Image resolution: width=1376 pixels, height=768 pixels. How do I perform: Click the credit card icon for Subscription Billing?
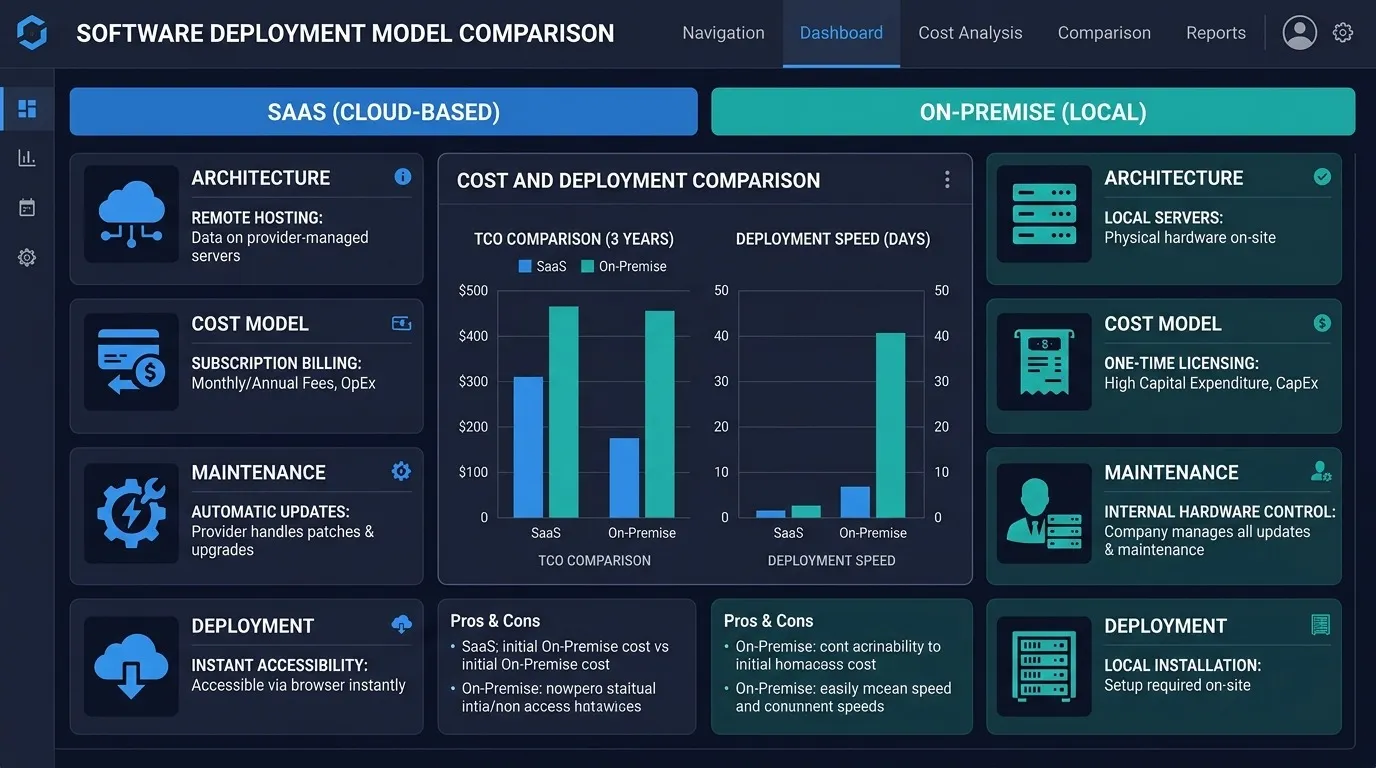[131, 362]
